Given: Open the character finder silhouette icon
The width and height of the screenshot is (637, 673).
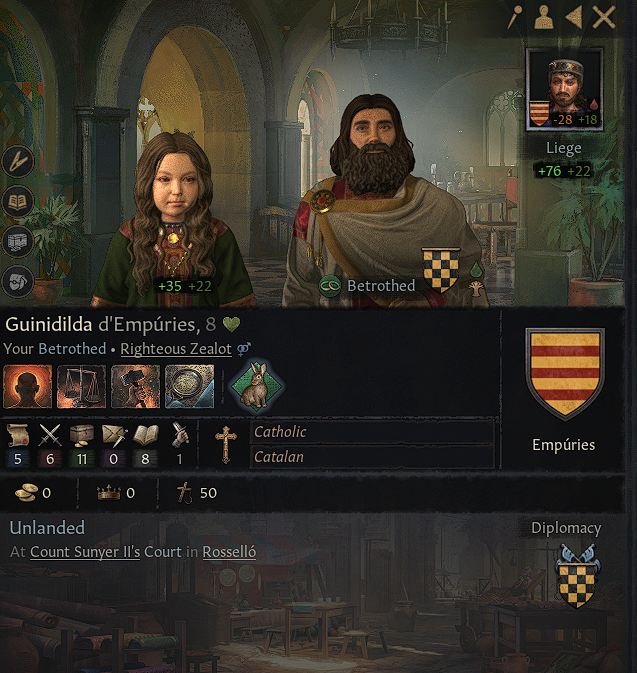Looking at the screenshot, I should (x=543, y=18).
